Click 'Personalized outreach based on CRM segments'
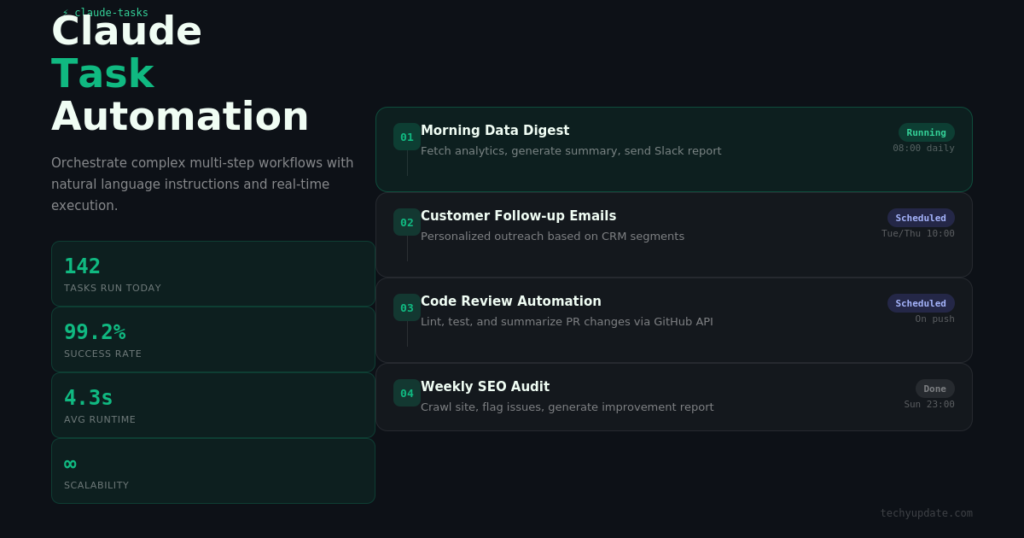Image resolution: width=1024 pixels, height=538 pixels. [x=552, y=236]
